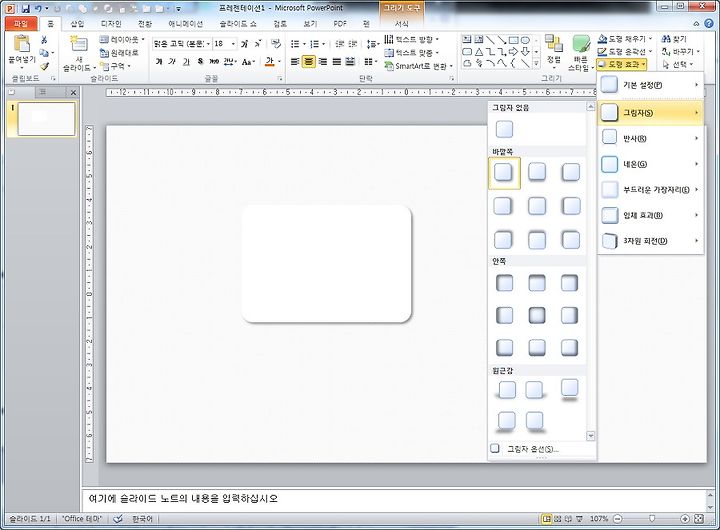Convert text with SmartArt로 변환
The image size is (720, 530).
click(418, 66)
